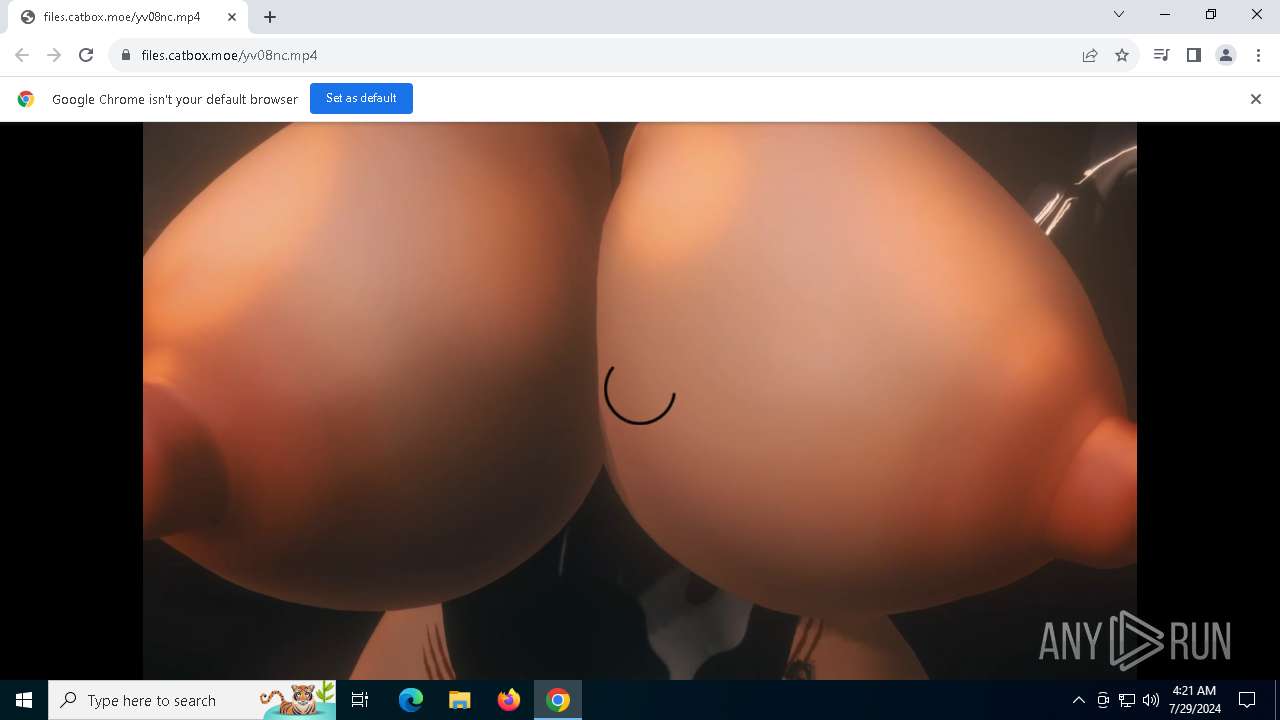Go forward to next page
This screenshot has height=720, width=1280.
(54, 55)
